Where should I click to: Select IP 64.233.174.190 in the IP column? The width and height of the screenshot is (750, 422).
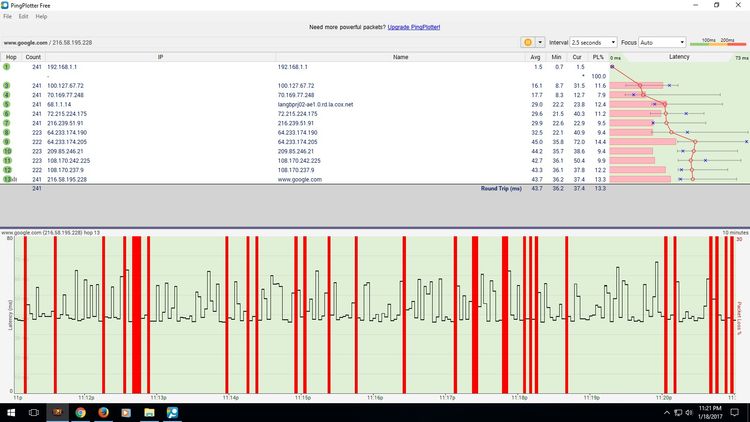(67, 133)
